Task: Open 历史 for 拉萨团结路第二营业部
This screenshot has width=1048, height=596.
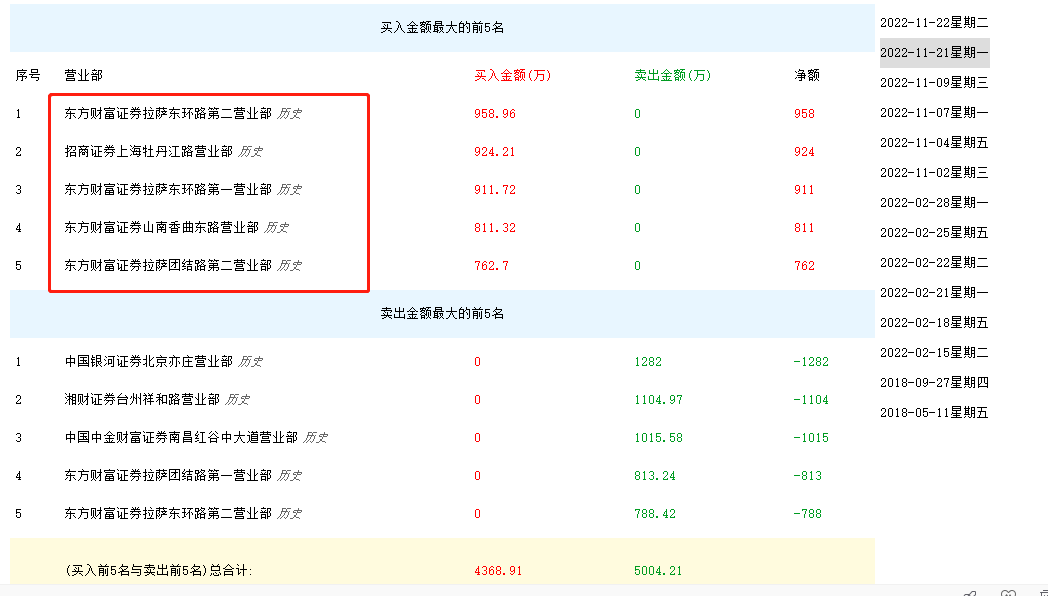Action: (289, 266)
